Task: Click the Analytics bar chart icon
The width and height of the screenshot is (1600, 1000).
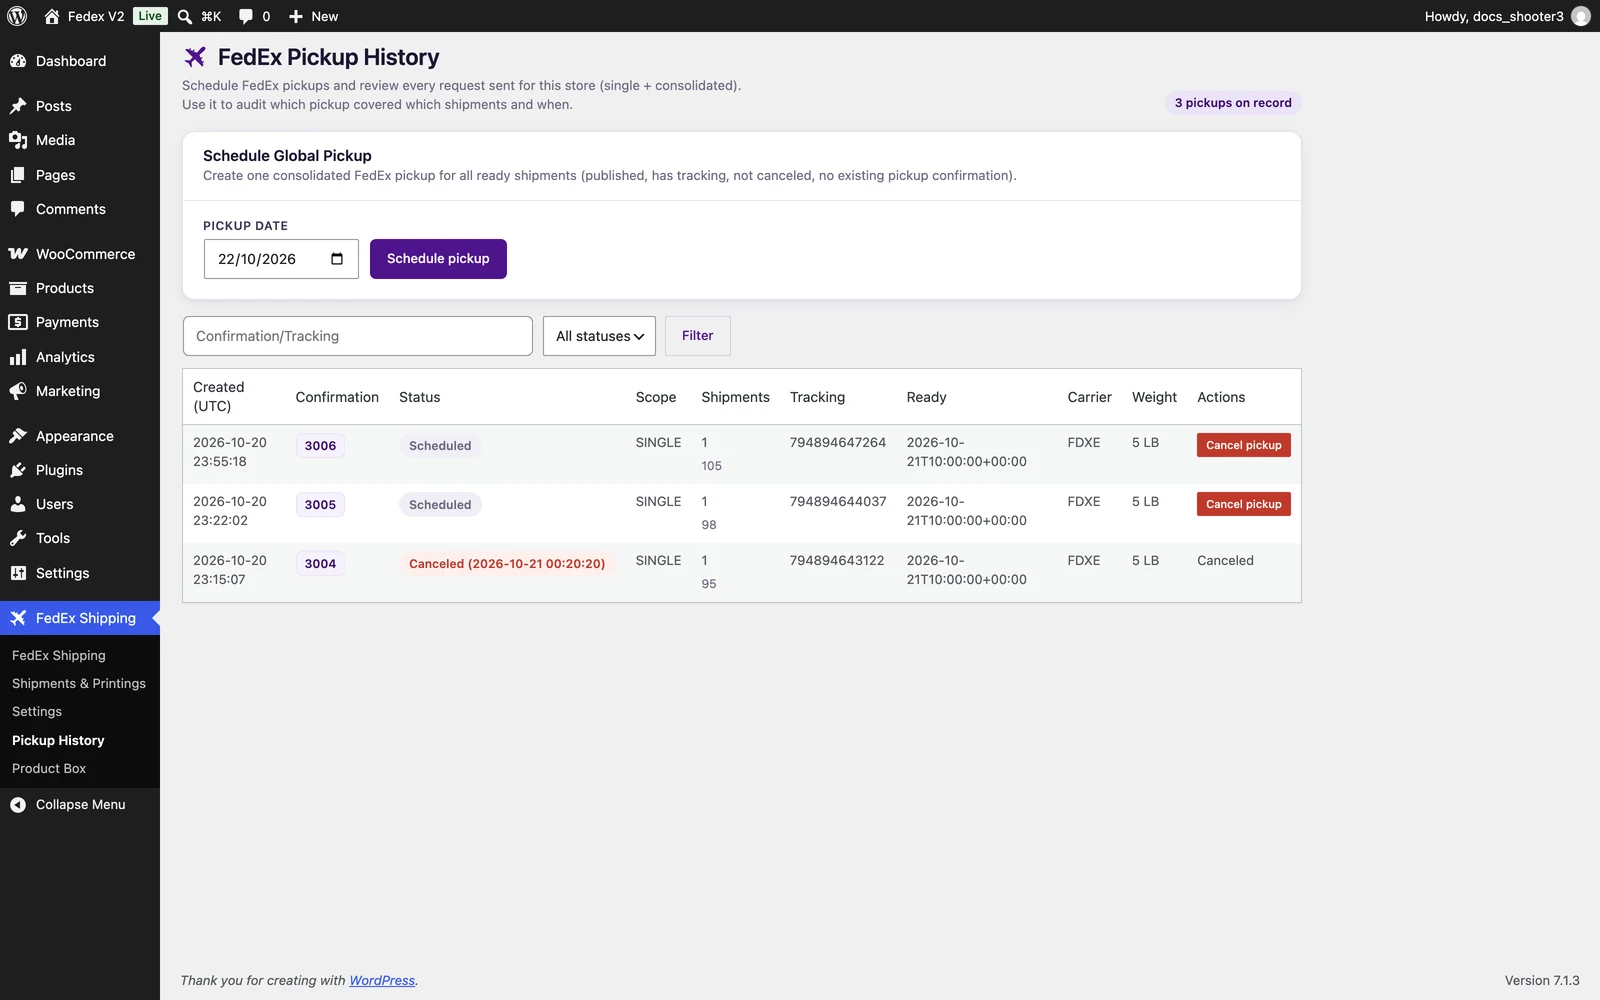Action: point(18,357)
